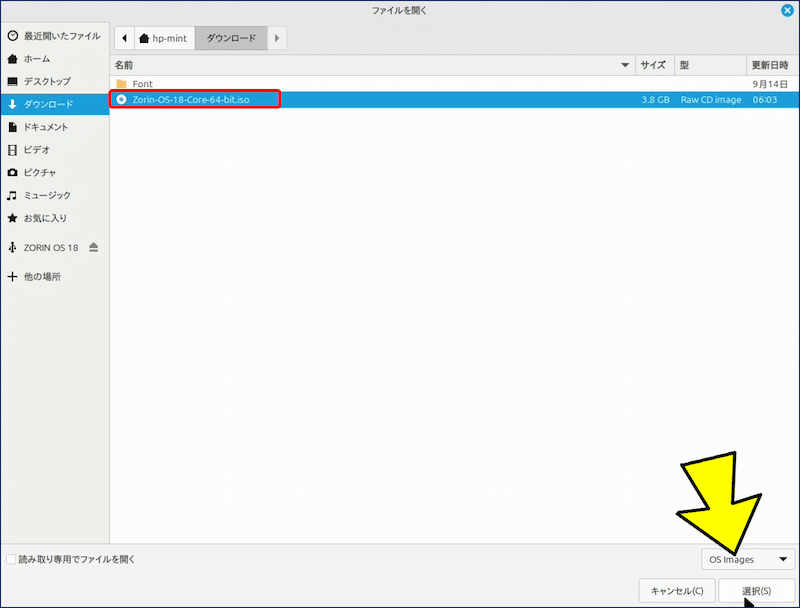The height and width of the screenshot is (608, 800).
Task: Enable 読み取り専用でファイルを開く checkbox
Action: coord(13,560)
